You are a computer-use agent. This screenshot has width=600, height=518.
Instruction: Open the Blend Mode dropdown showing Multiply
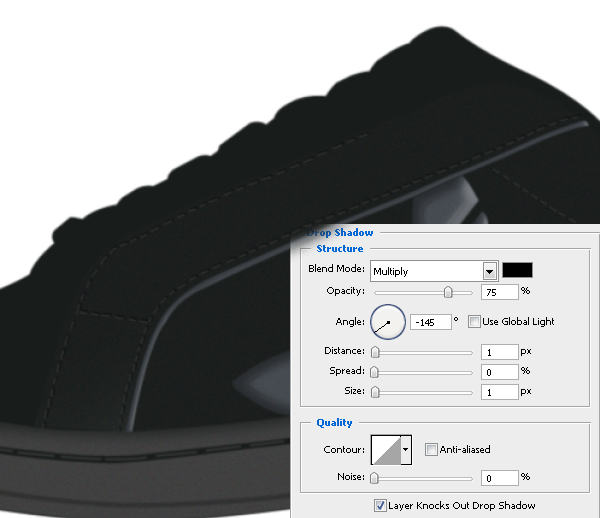(434, 271)
